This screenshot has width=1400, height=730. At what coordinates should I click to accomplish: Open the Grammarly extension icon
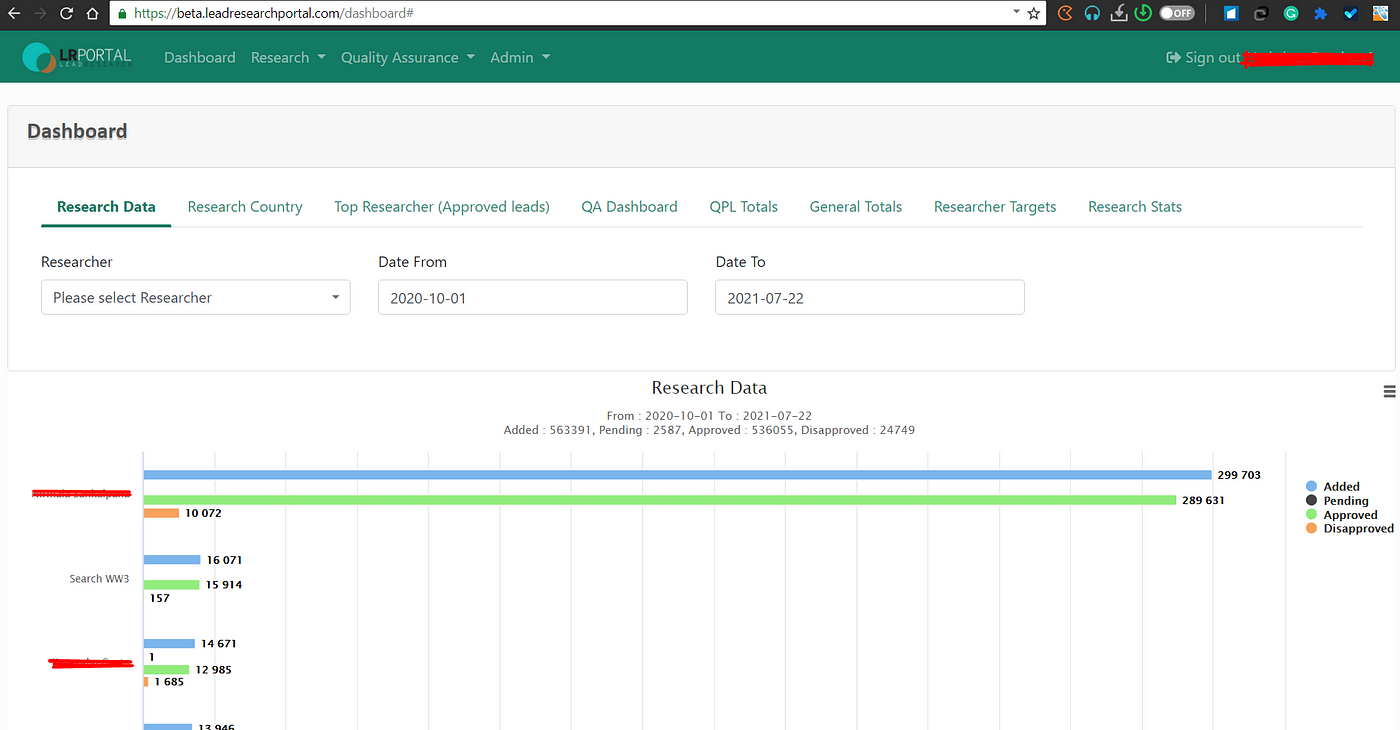click(x=1291, y=14)
